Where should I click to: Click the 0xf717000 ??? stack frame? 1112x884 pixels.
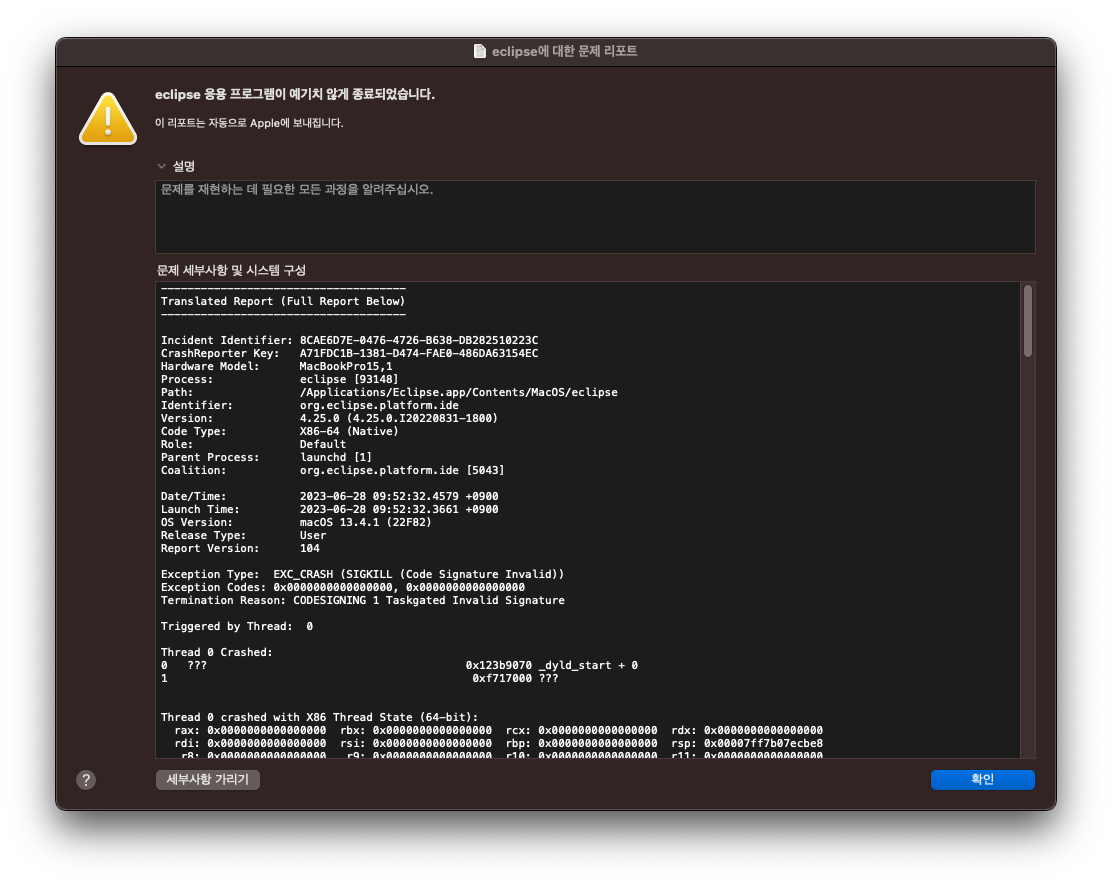point(360,678)
